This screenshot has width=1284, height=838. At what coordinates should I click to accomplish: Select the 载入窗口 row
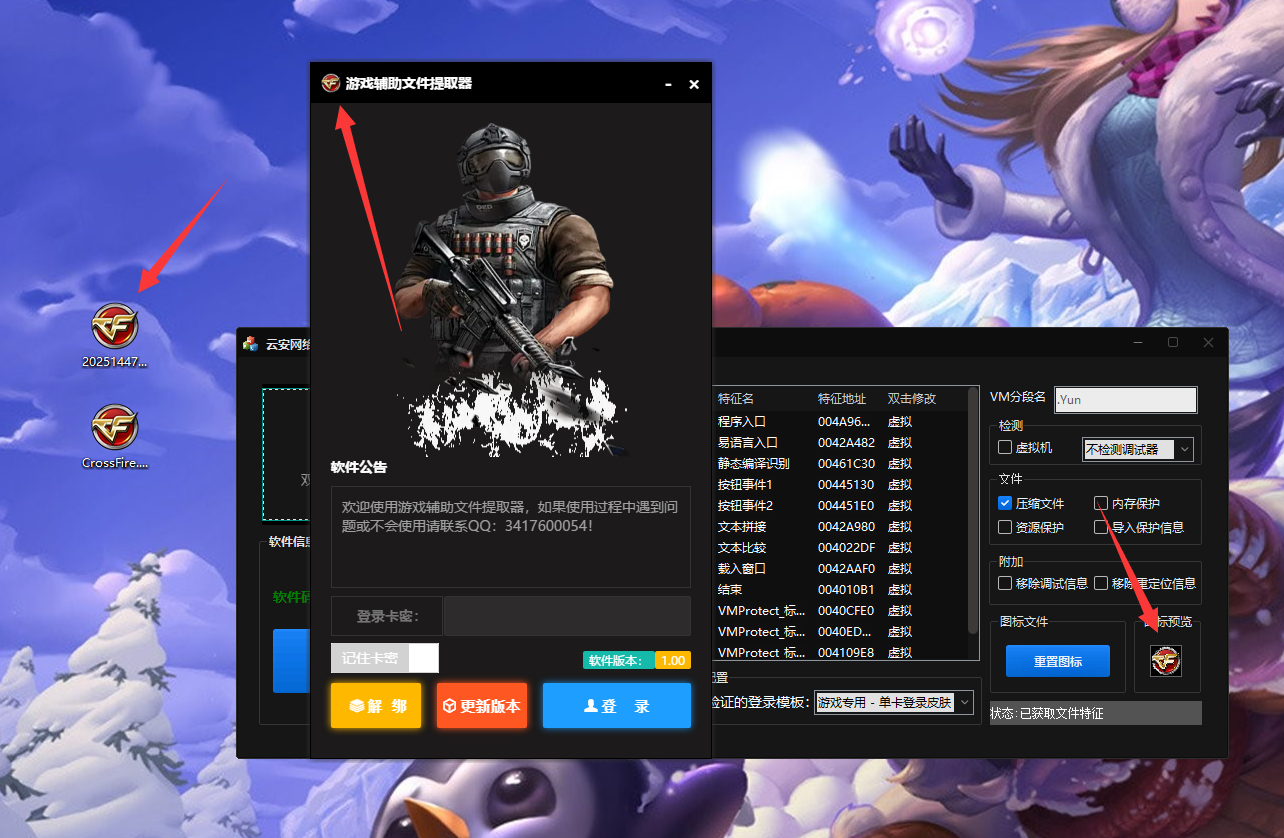(x=840, y=569)
